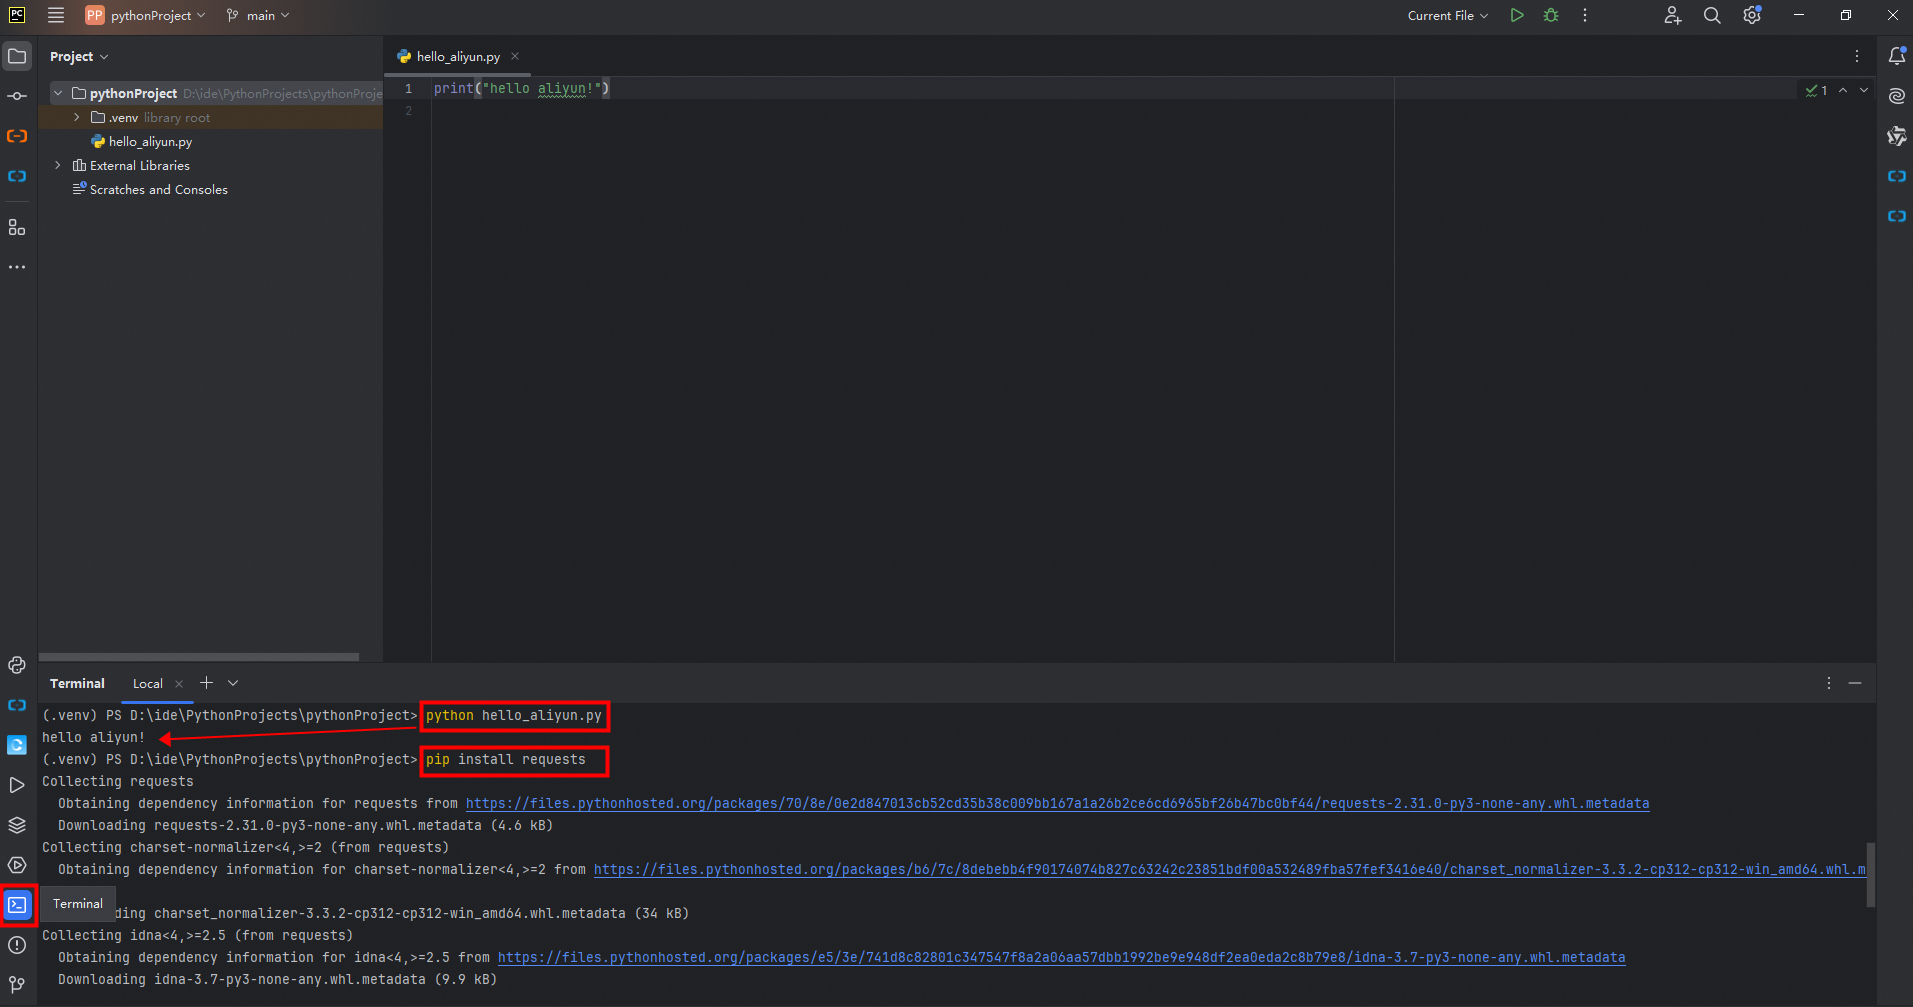Open editor tab options menu
This screenshot has height=1007, width=1913.
click(1857, 56)
